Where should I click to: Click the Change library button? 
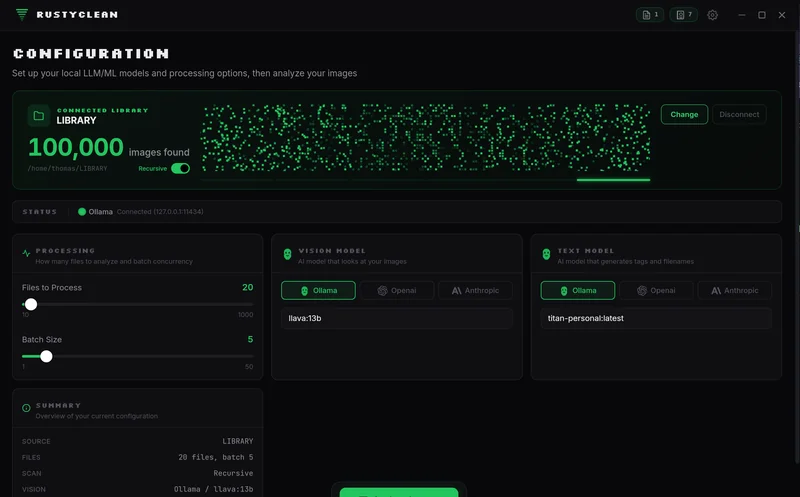684,115
